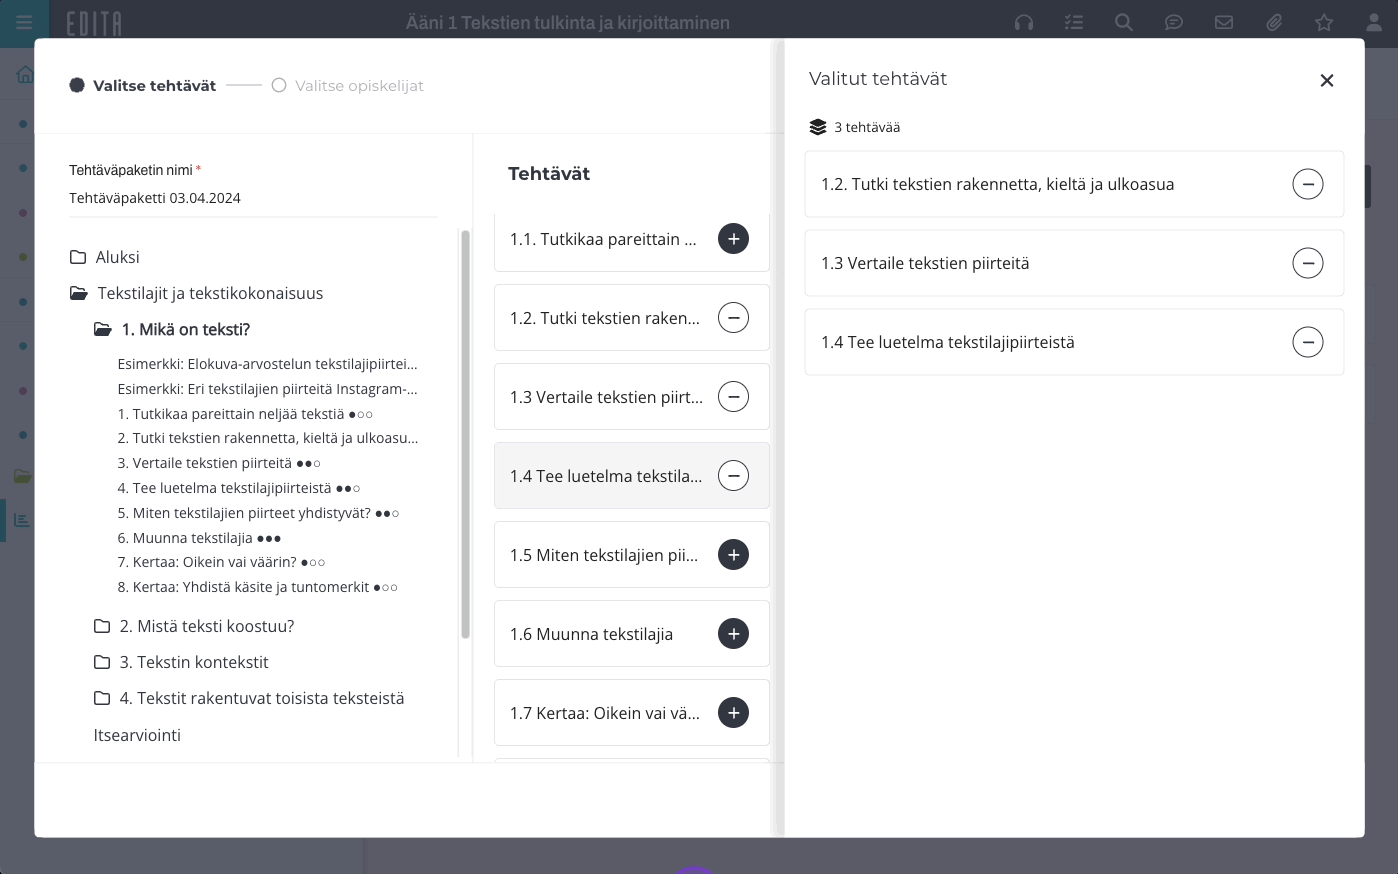Viewport: 1398px width, 874px height.
Task: Collapse the Tekstilajit ja tekstikokonaisuus folder
Action: tap(197, 293)
